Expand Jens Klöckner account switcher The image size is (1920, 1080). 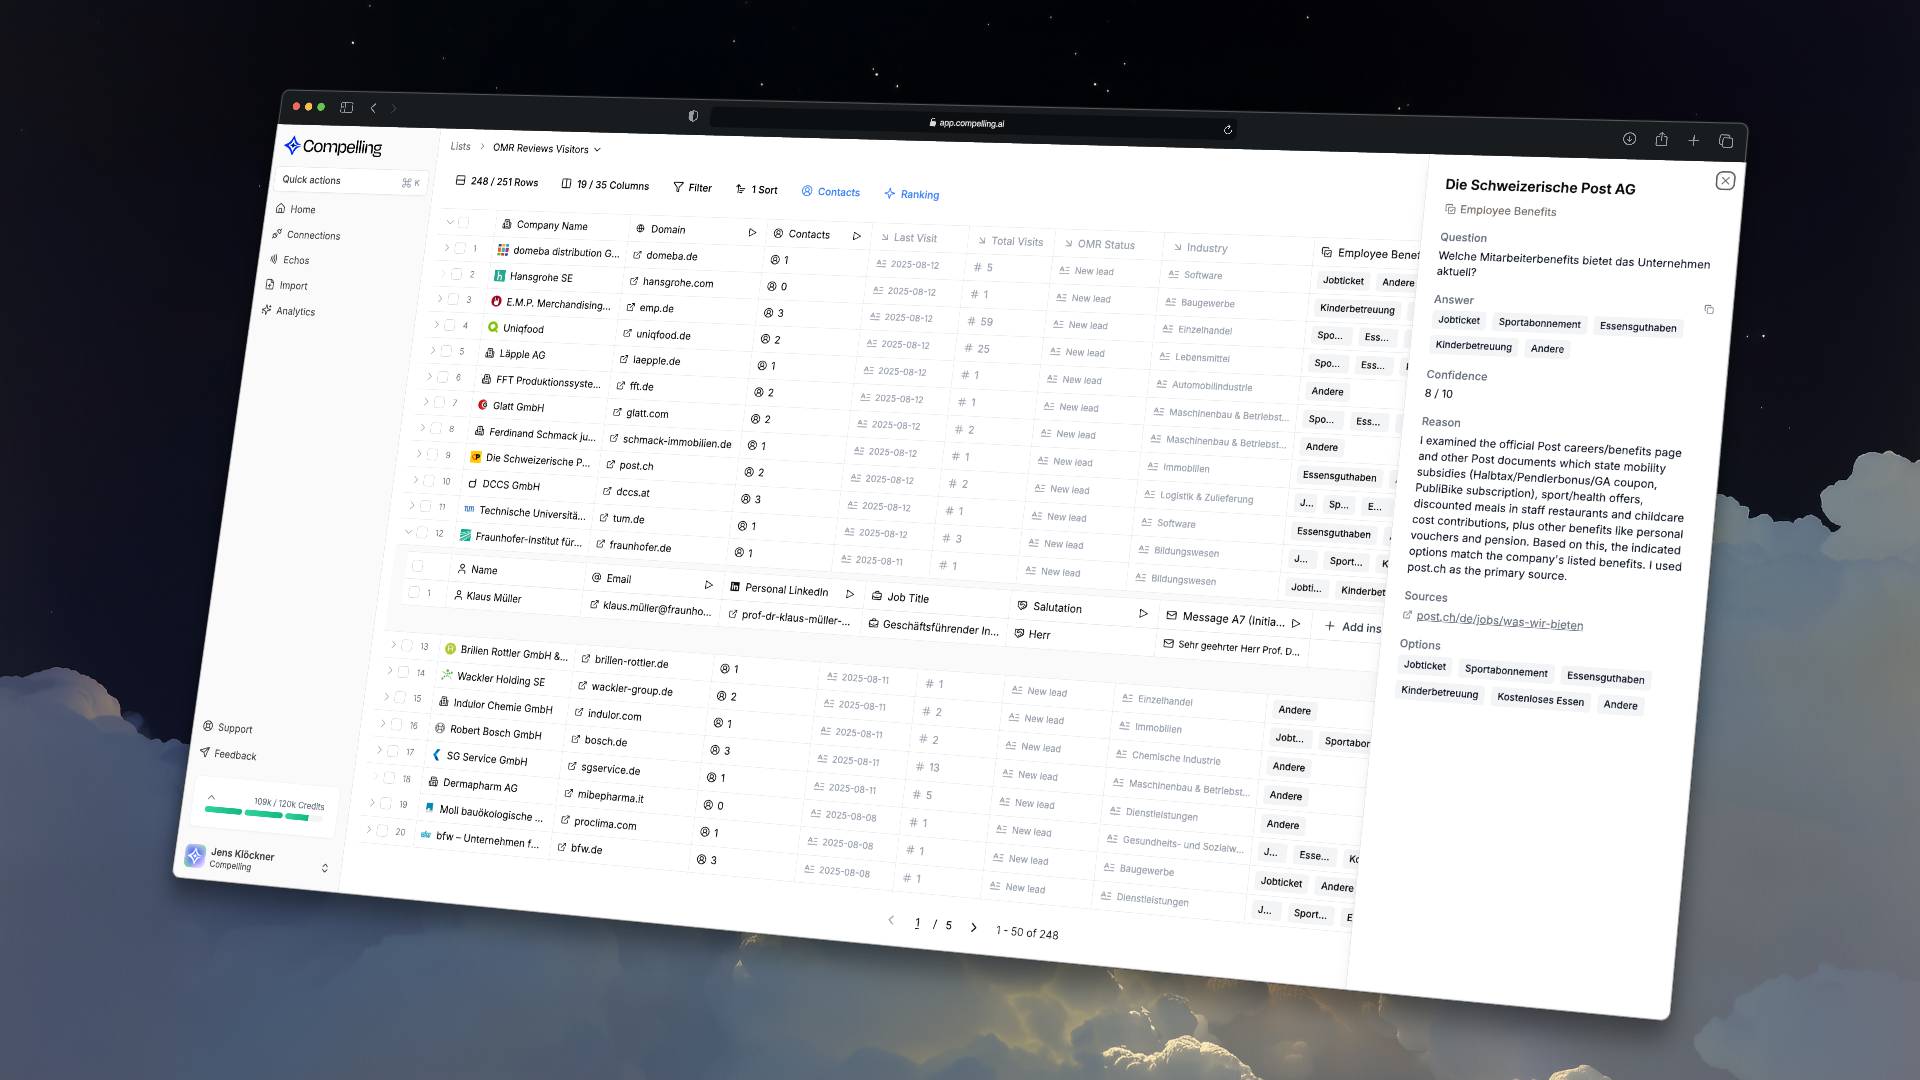(324, 868)
